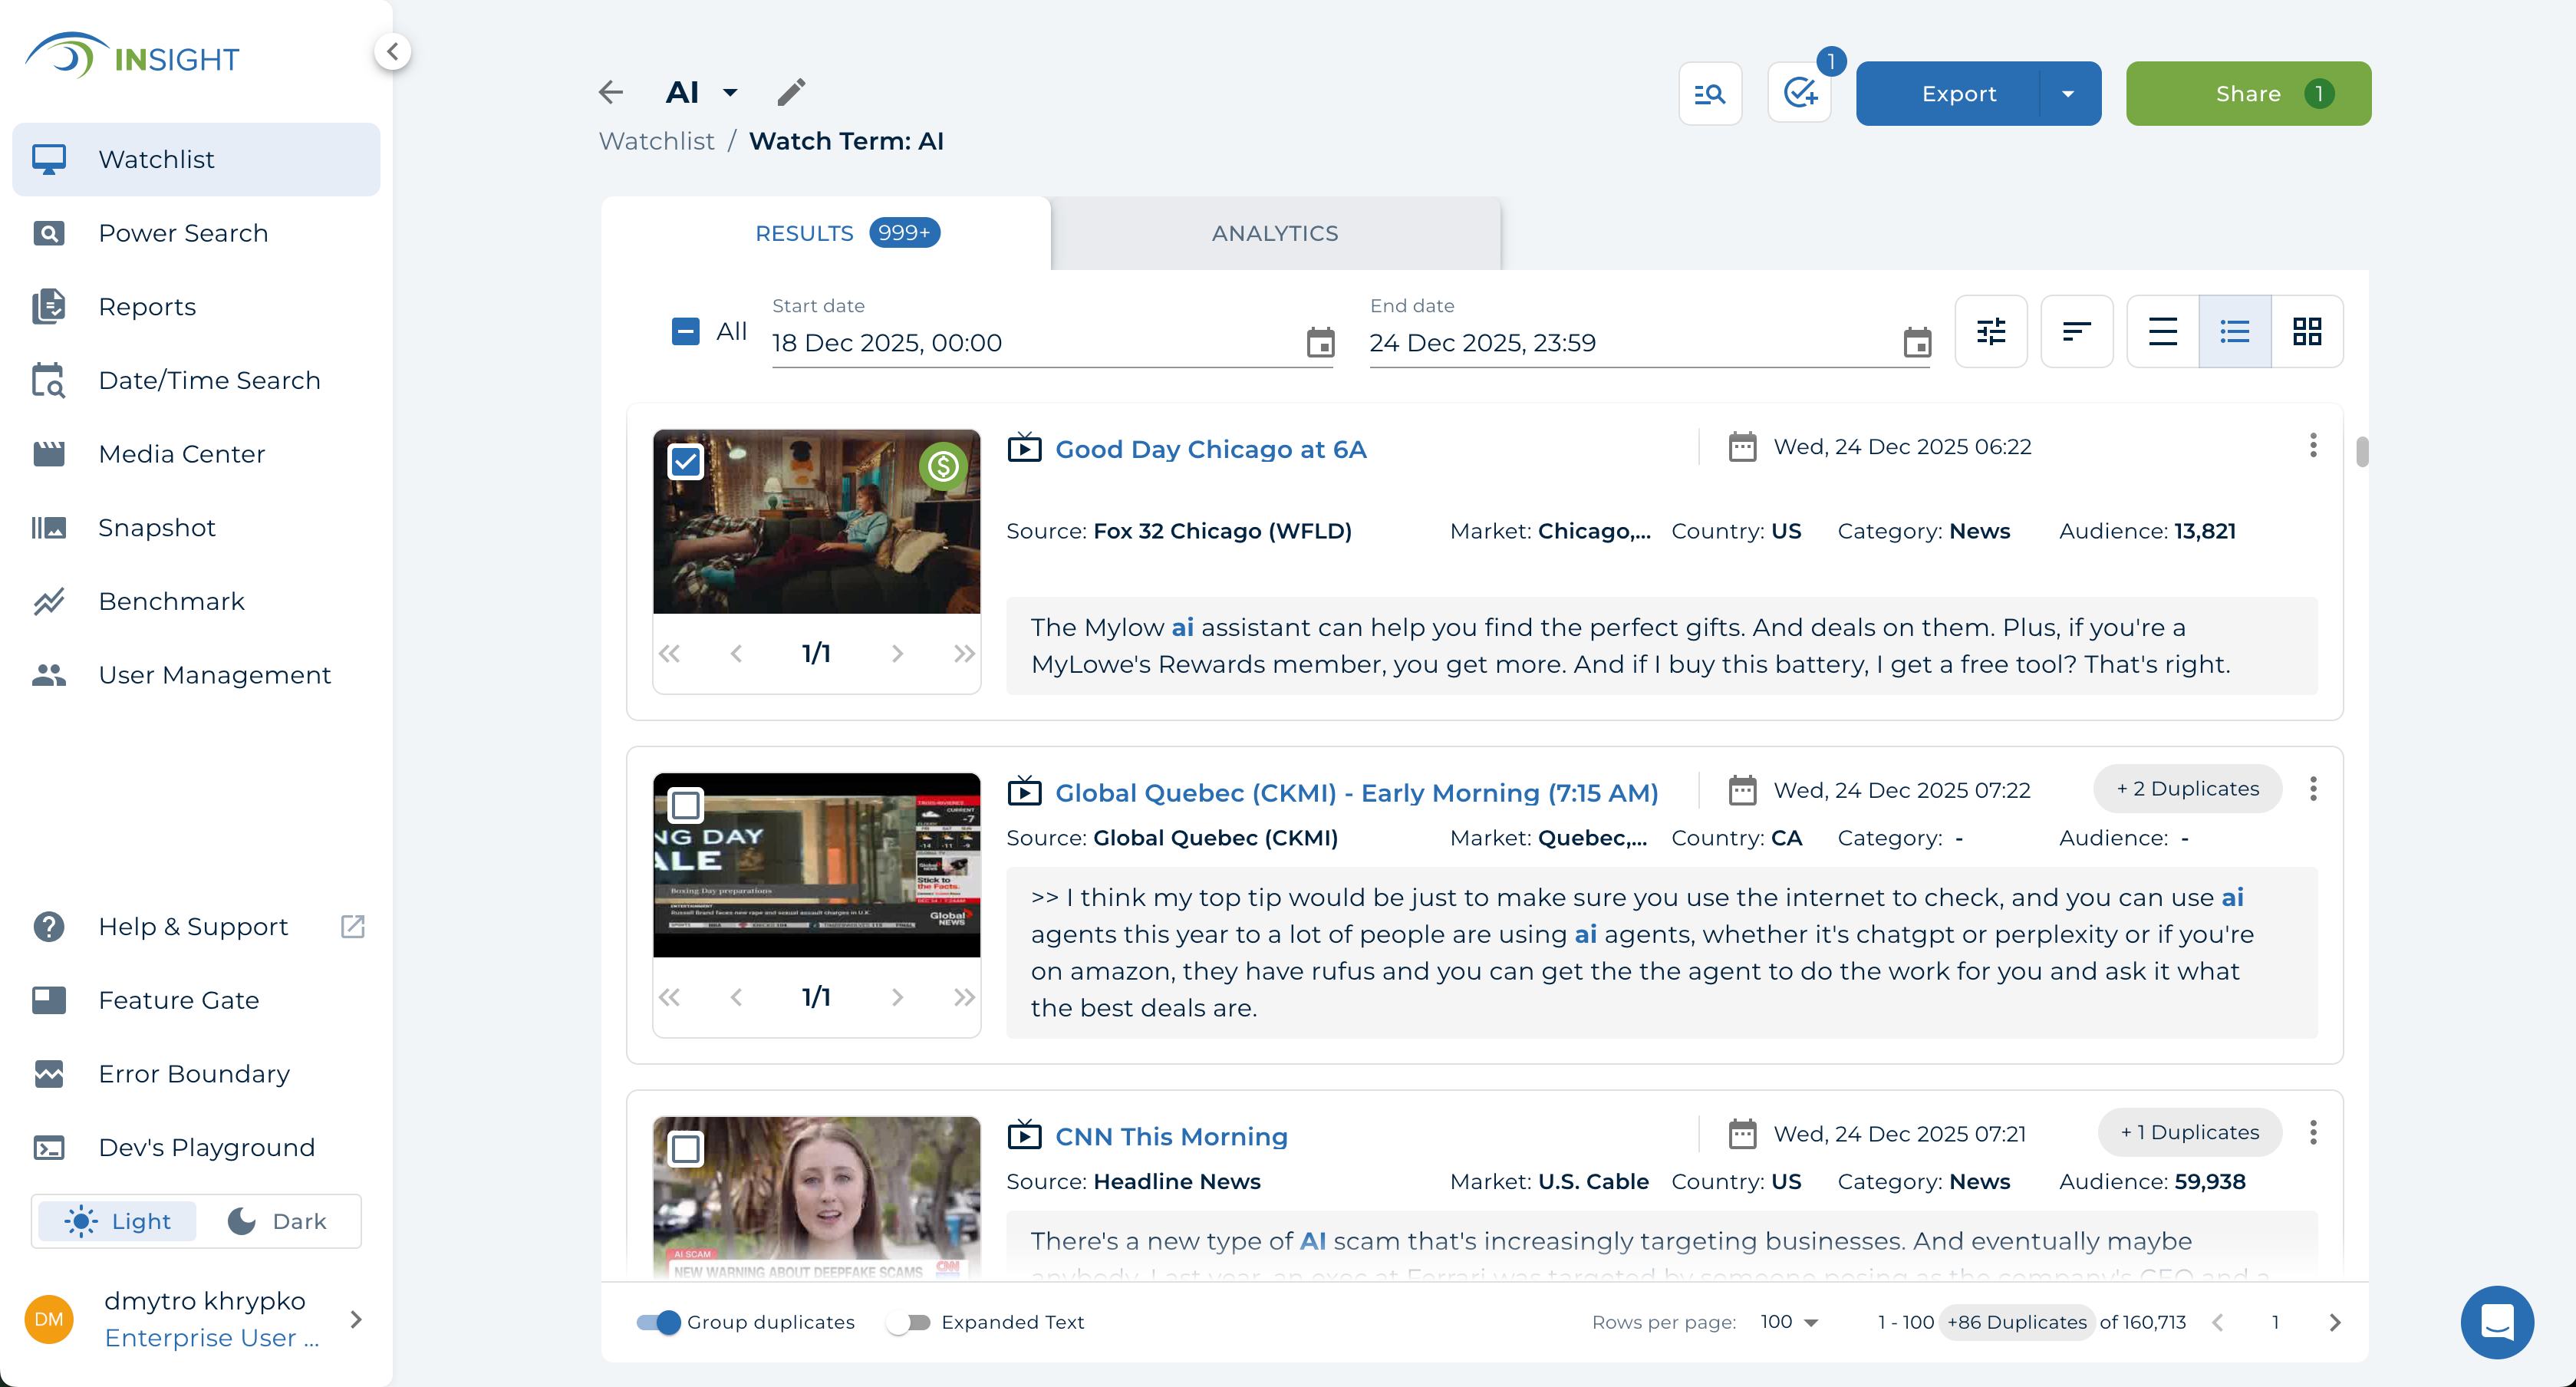Select the detailed list view
Viewport: 2576px width, 1387px height.
(x=2235, y=331)
